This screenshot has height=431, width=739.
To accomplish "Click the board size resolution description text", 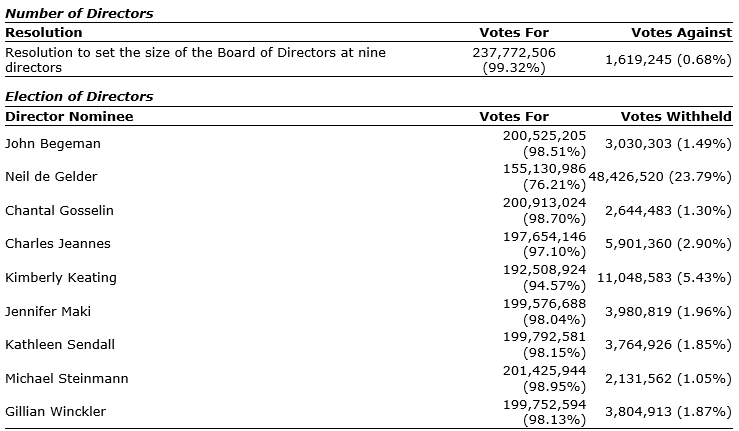I will 195,59.
